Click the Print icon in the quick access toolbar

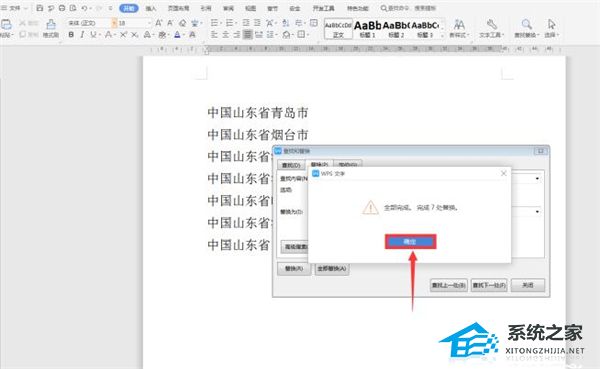62,8
